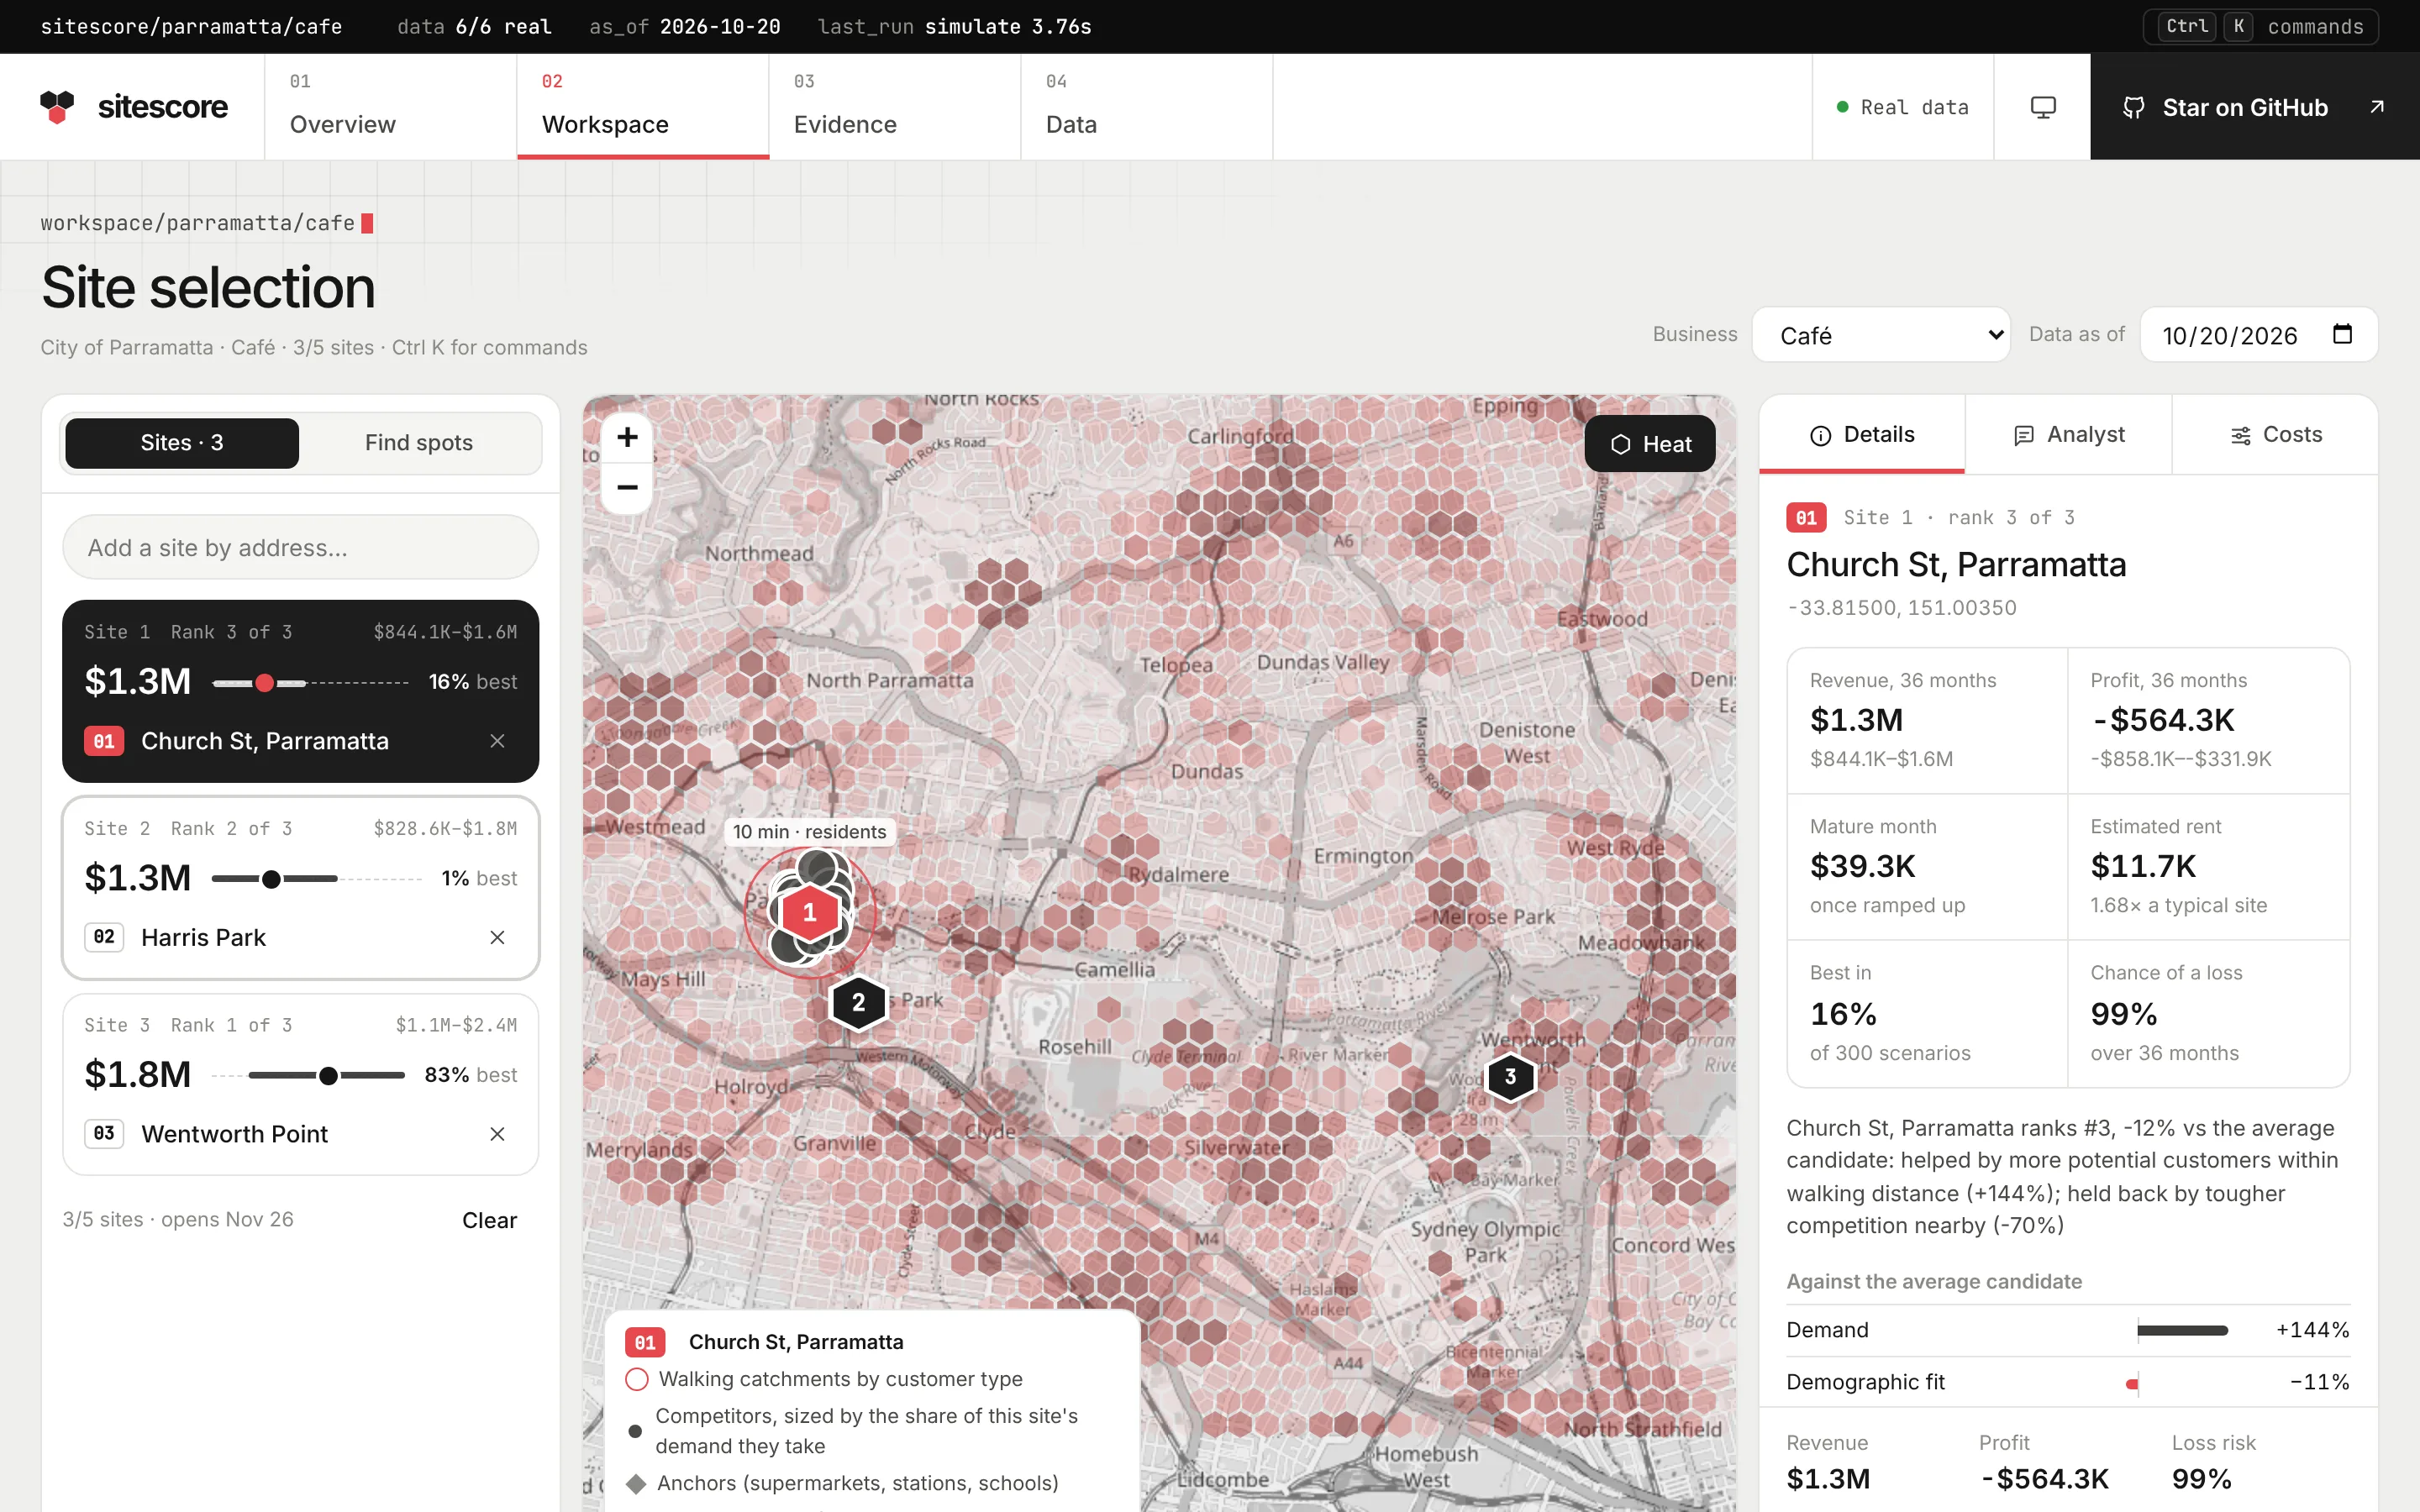Remove Harris Park site with X
Image resolution: width=2420 pixels, height=1512 pixels.
497,937
